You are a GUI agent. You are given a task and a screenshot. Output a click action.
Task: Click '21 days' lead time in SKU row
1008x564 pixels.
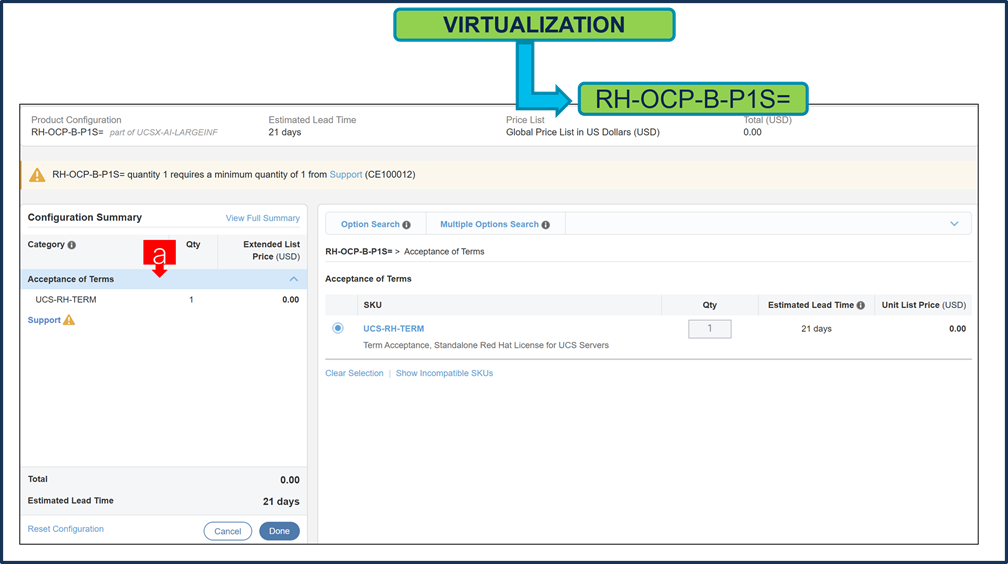point(816,329)
